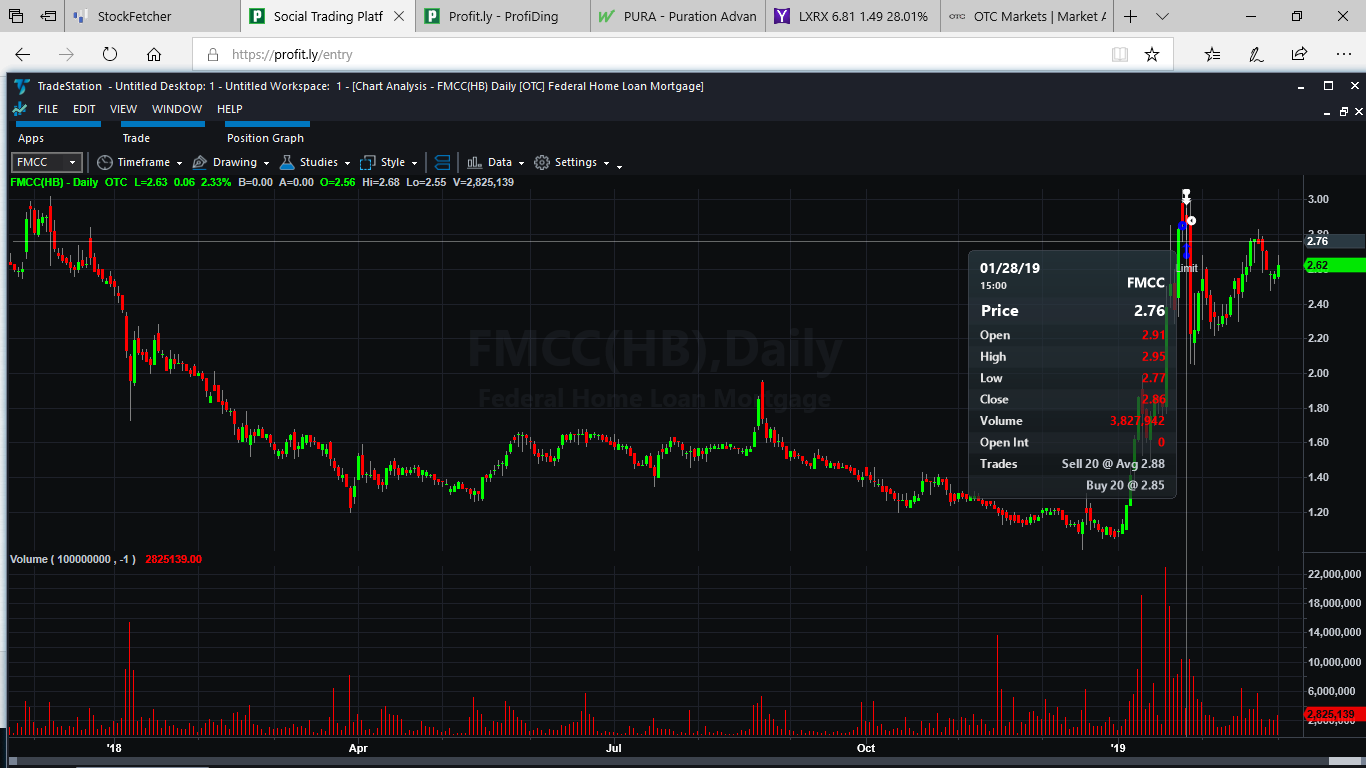Viewport: 1366px width, 768px height.
Task: Click the Timeframe clock icon
Action: [105, 162]
